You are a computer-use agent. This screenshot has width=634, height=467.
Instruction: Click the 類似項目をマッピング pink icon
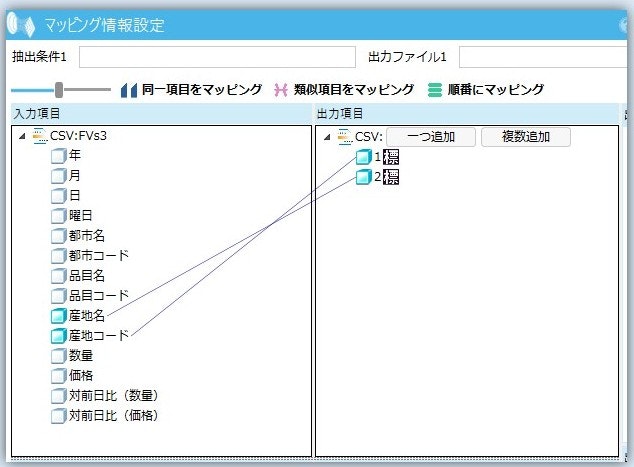click(281, 90)
